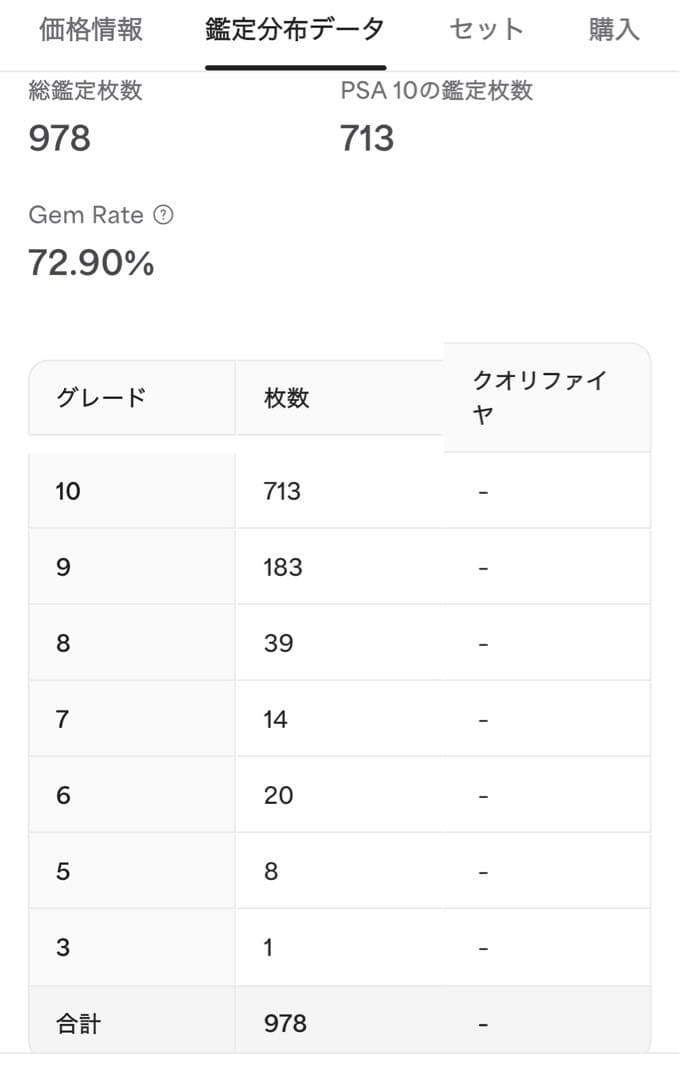Select the grade 10 row label
This screenshot has width=680, height=1080.
click(68, 491)
